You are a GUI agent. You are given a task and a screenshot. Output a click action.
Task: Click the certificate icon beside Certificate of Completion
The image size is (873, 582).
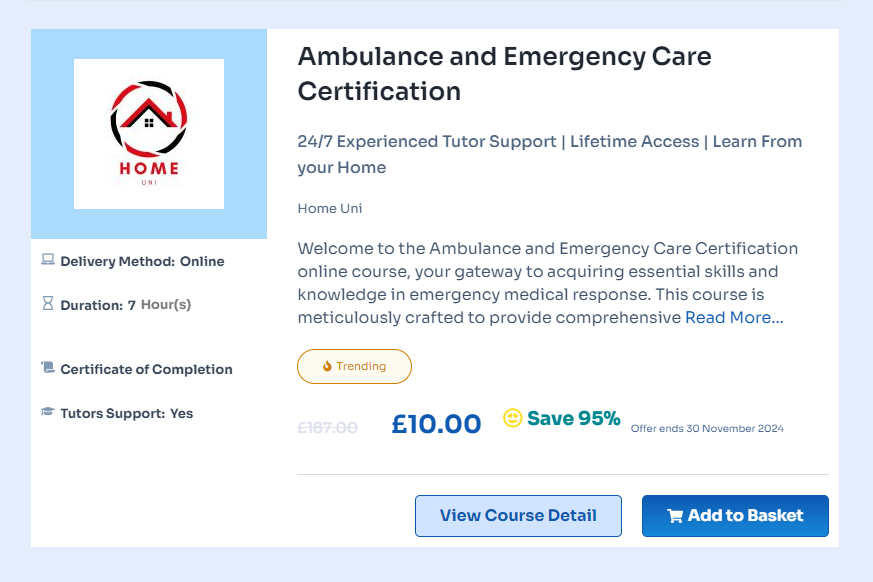click(x=47, y=368)
